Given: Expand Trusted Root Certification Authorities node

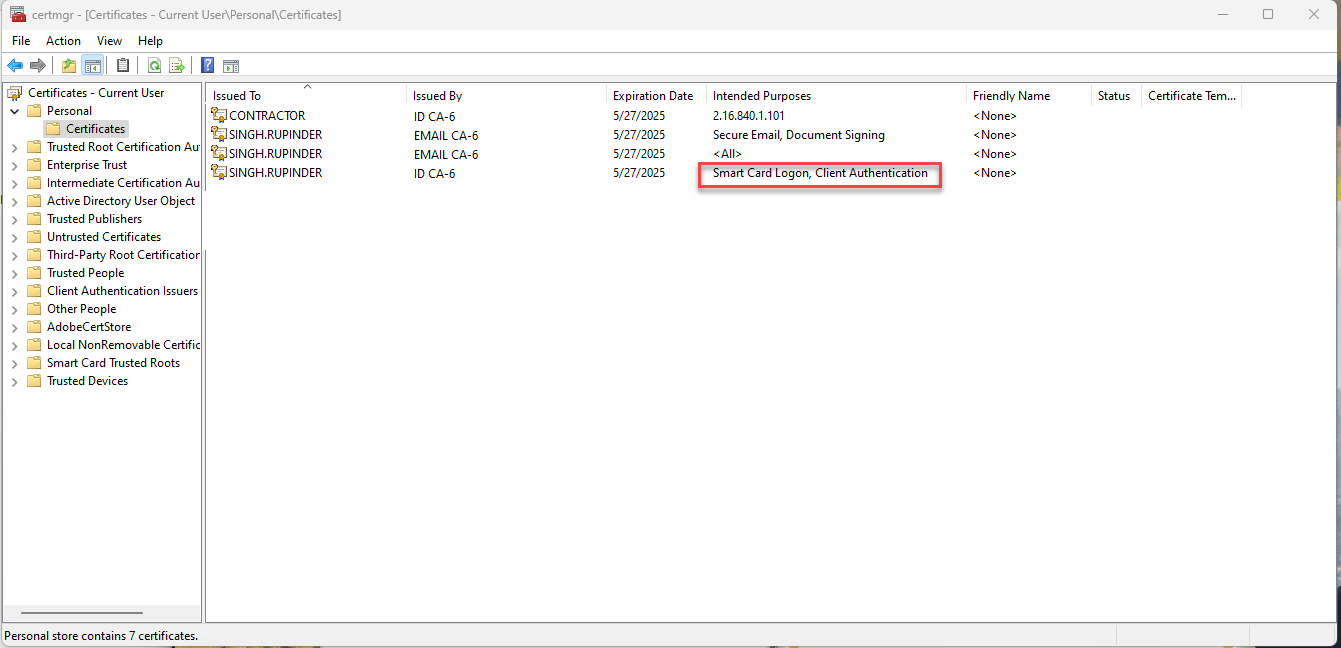Looking at the screenshot, I should [15, 147].
